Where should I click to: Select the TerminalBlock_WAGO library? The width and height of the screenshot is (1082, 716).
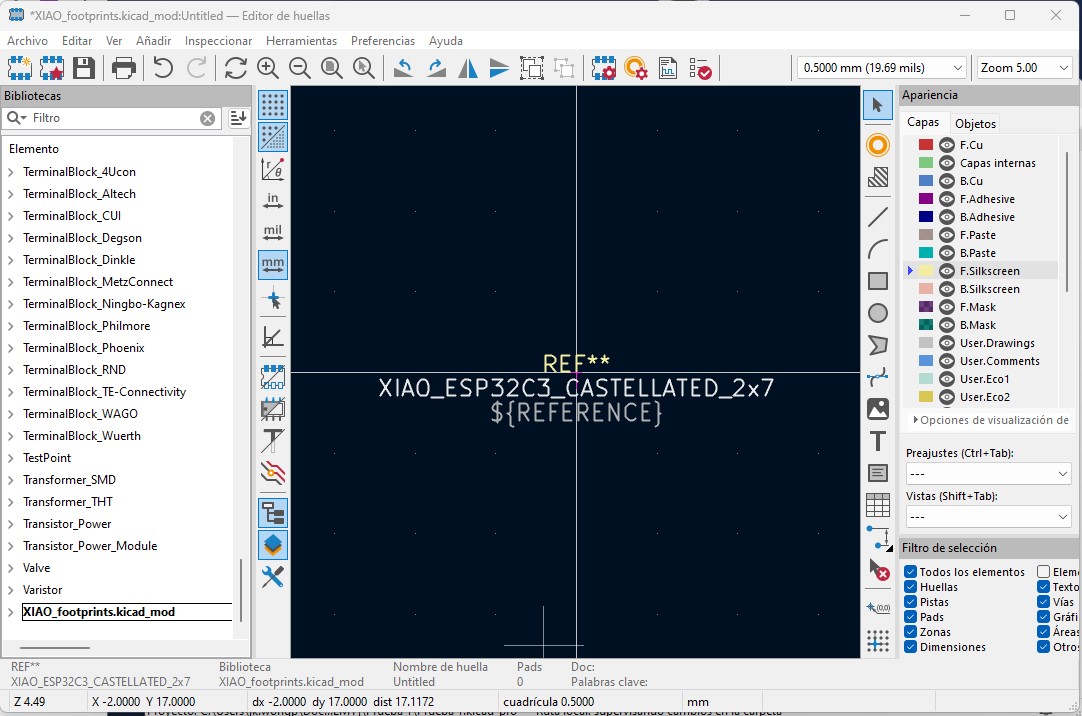click(80, 414)
